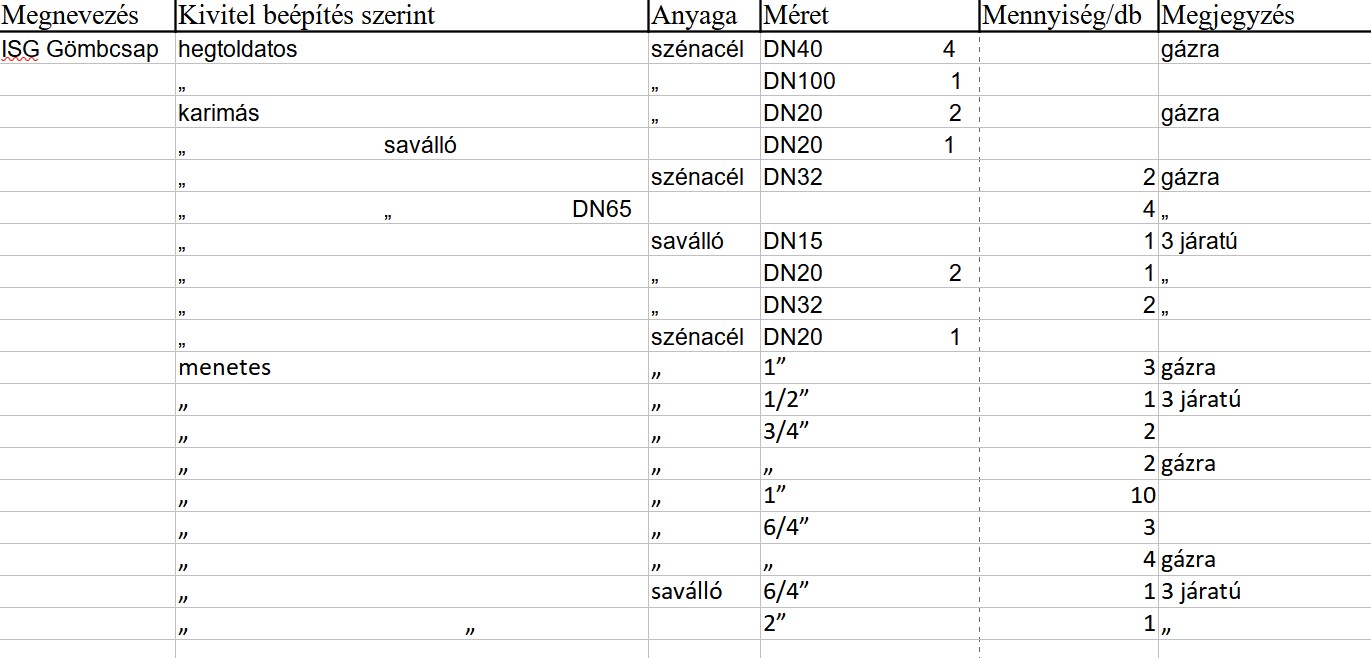Select the DN100 size cell

pos(799,81)
